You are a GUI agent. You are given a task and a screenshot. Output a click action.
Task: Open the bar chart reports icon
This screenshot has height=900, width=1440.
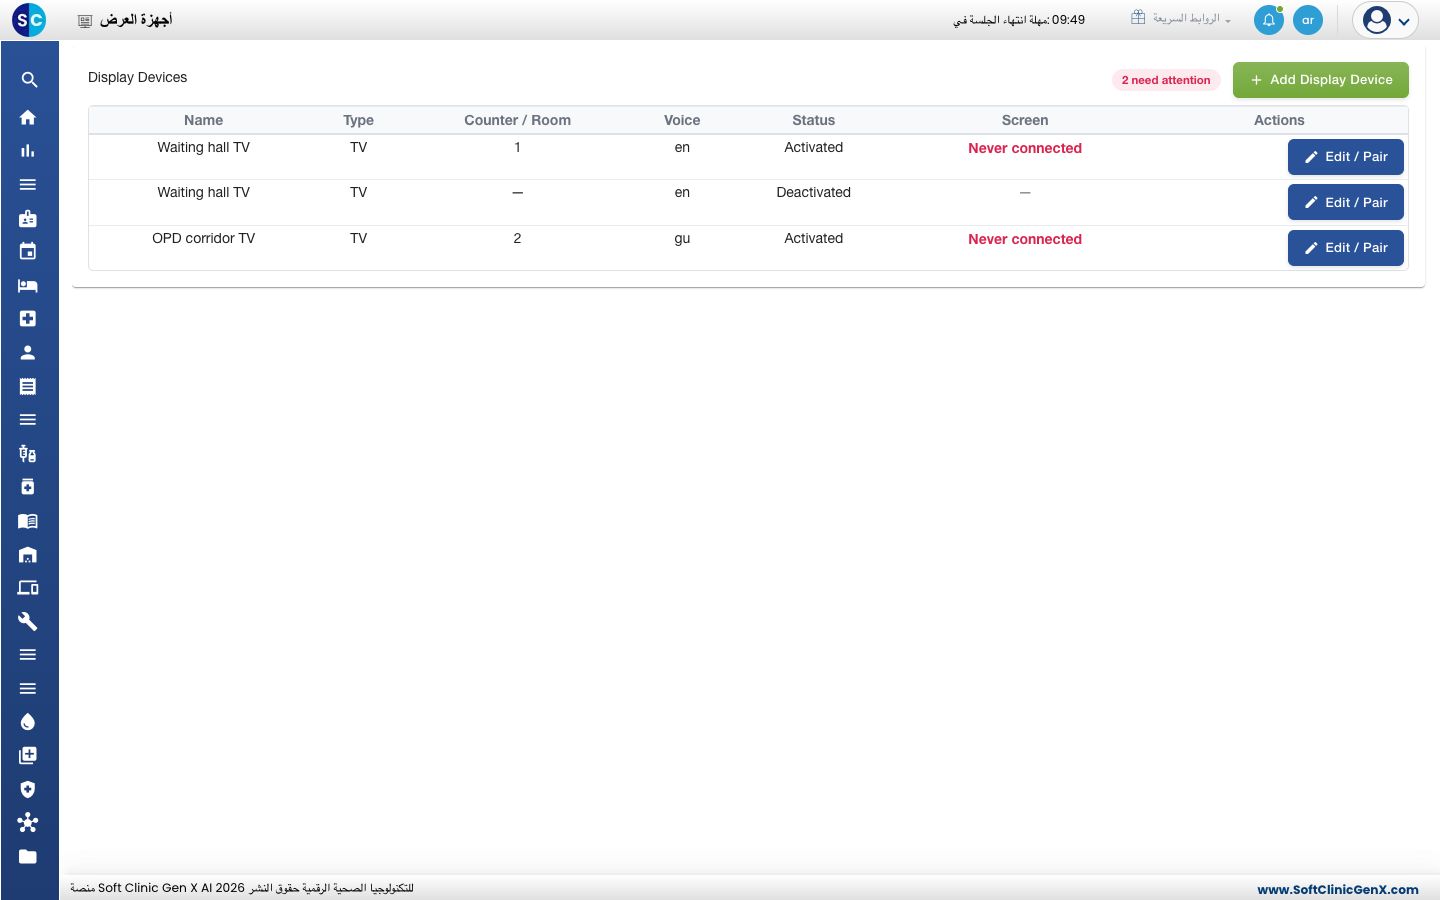click(x=28, y=151)
